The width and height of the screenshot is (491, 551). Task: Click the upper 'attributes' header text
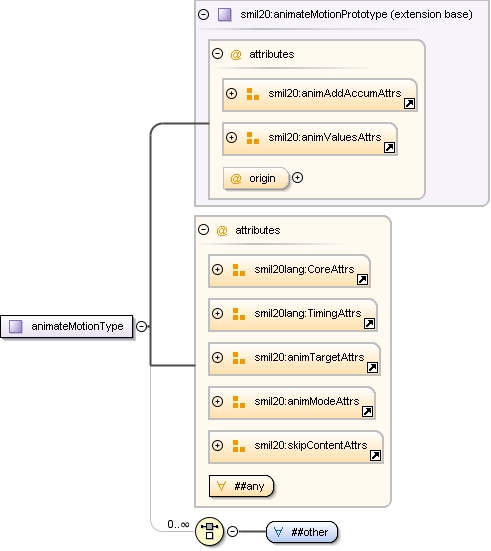click(272, 54)
